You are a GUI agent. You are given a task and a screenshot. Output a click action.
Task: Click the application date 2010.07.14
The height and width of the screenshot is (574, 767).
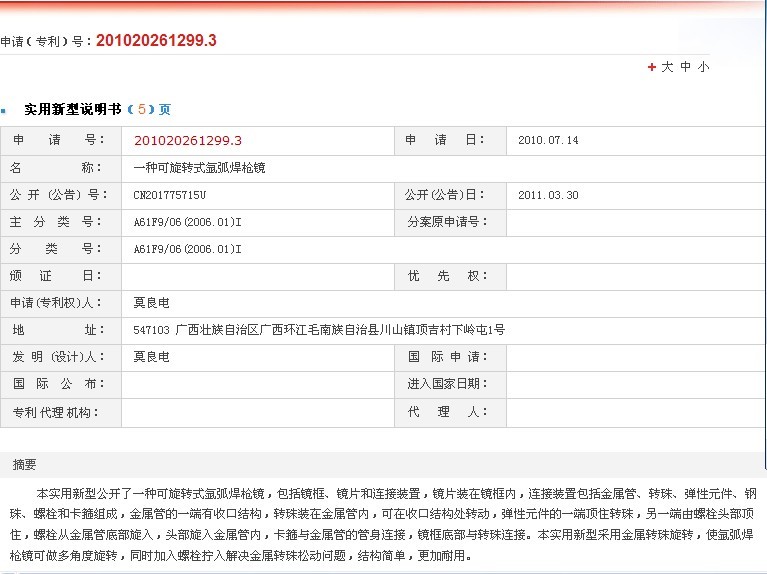coord(548,140)
